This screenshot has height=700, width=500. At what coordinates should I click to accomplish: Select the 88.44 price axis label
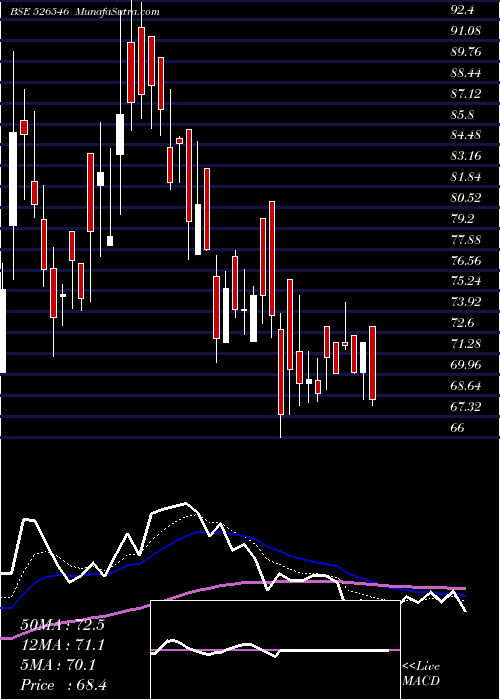(x=466, y=73)
